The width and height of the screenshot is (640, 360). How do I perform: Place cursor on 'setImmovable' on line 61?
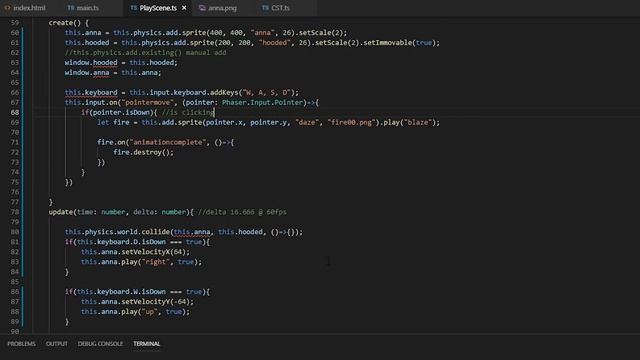(387, 42)
